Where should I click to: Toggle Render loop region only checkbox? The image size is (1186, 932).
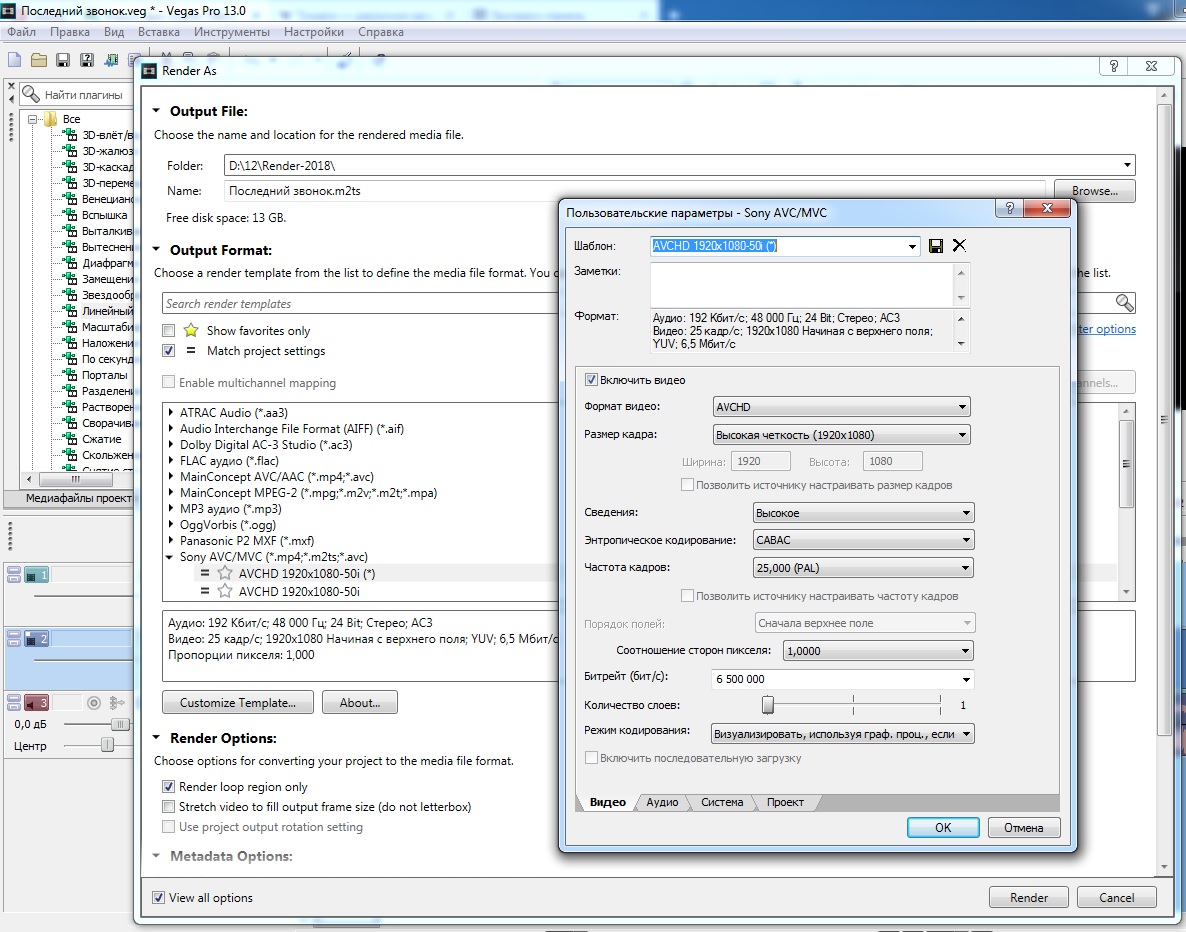pyautogui.click(x=168, y=787)
